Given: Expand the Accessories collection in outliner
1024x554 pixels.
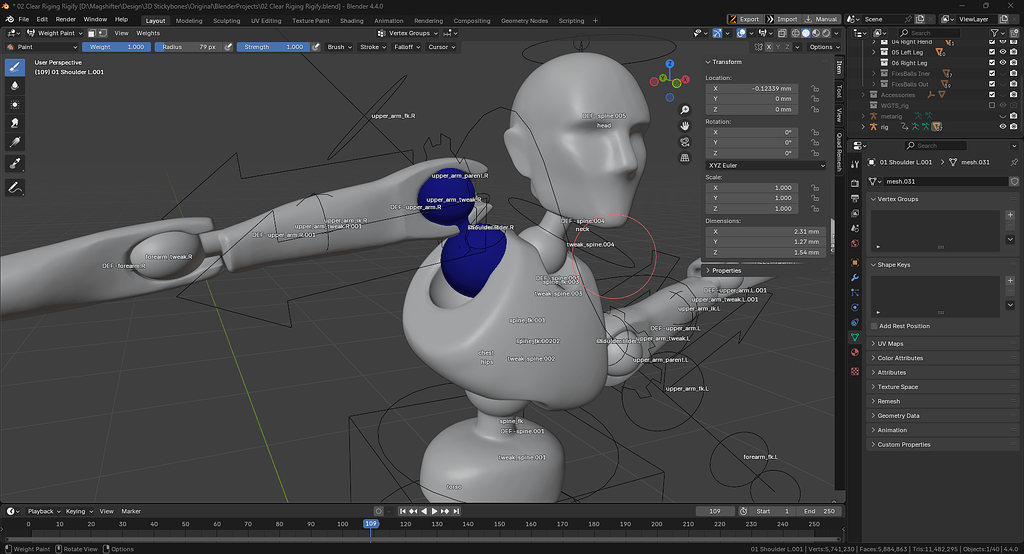Looking at the screenshot, I should [x=863, y=95].
